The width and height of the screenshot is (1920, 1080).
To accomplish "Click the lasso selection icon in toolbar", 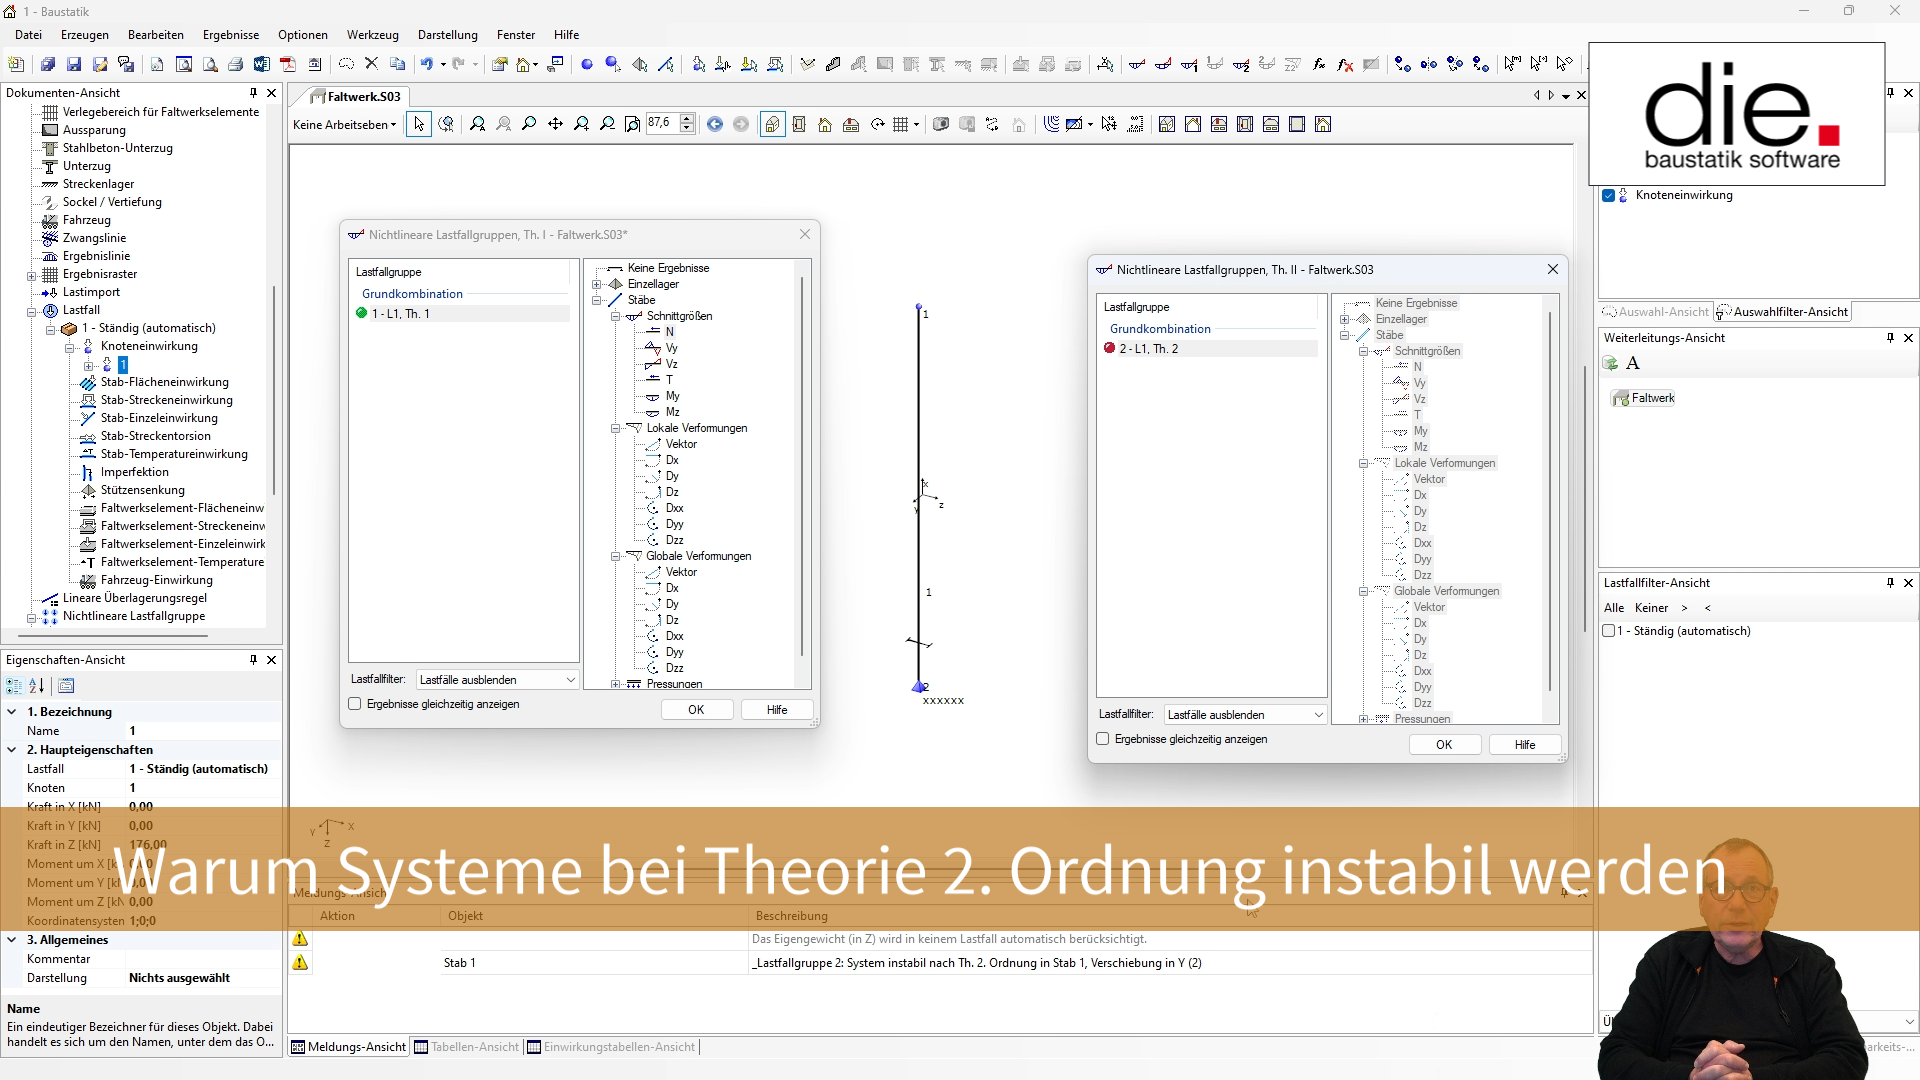I will click(x=346, y=64).
